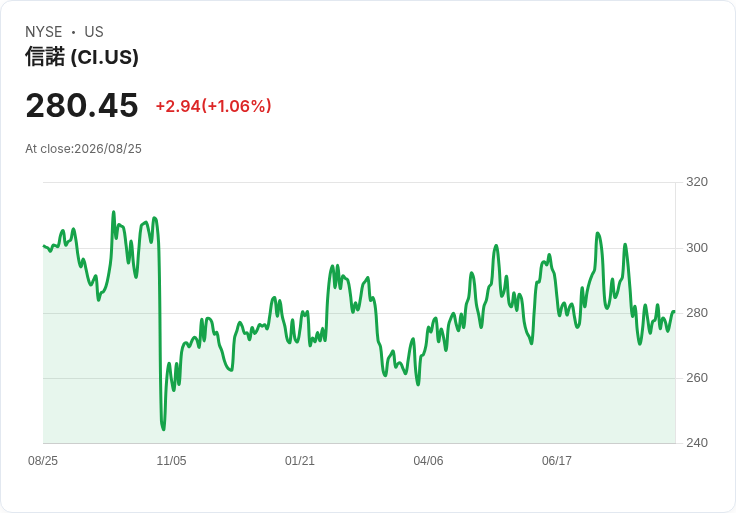Select the 01/21 x-axis date label
736x513 pixels.
(299, 461)
